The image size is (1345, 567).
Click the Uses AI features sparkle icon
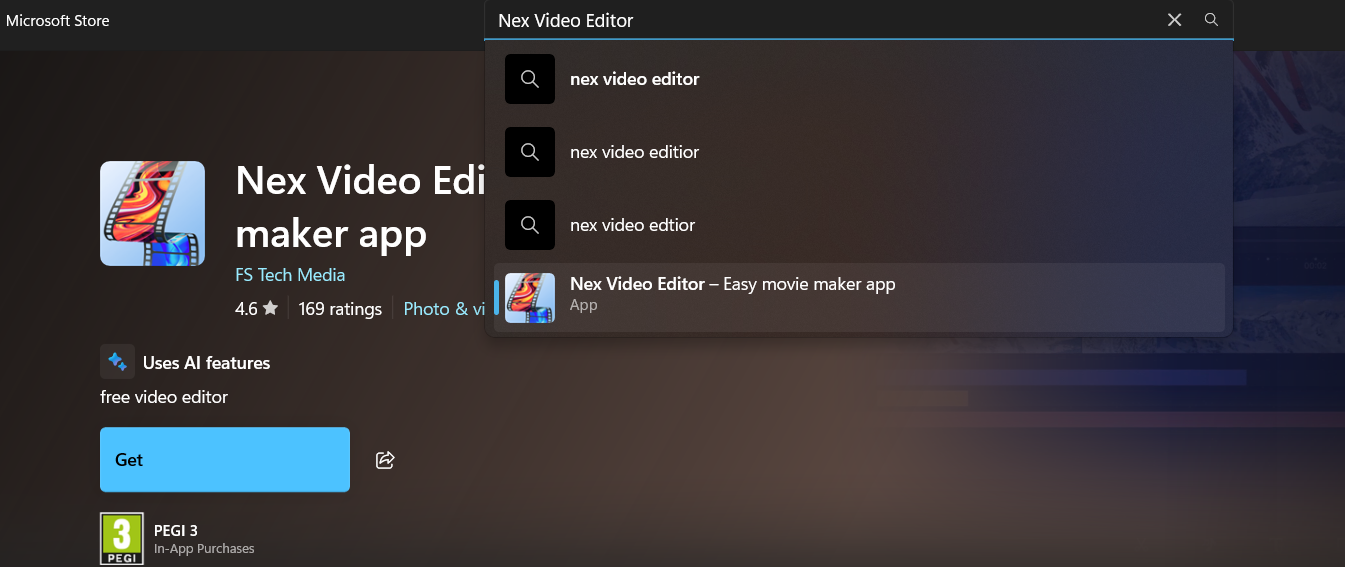click(117, 362)
